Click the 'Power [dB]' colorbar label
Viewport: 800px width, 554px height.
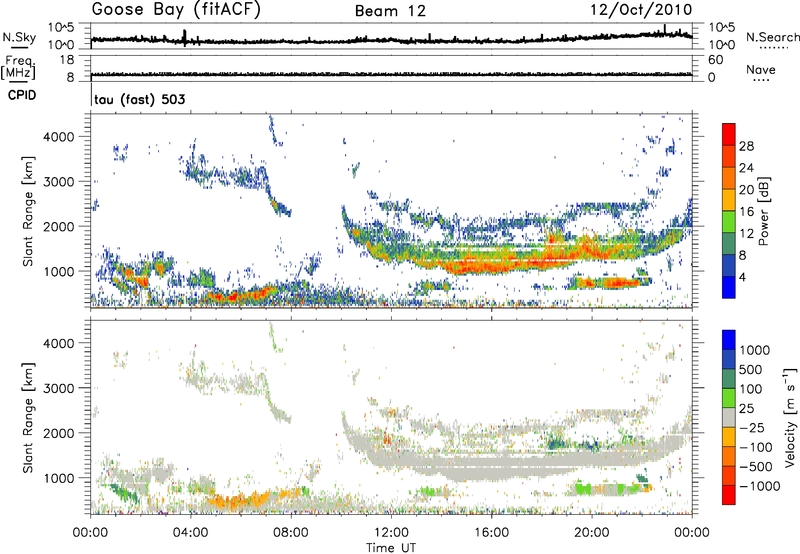763,211
